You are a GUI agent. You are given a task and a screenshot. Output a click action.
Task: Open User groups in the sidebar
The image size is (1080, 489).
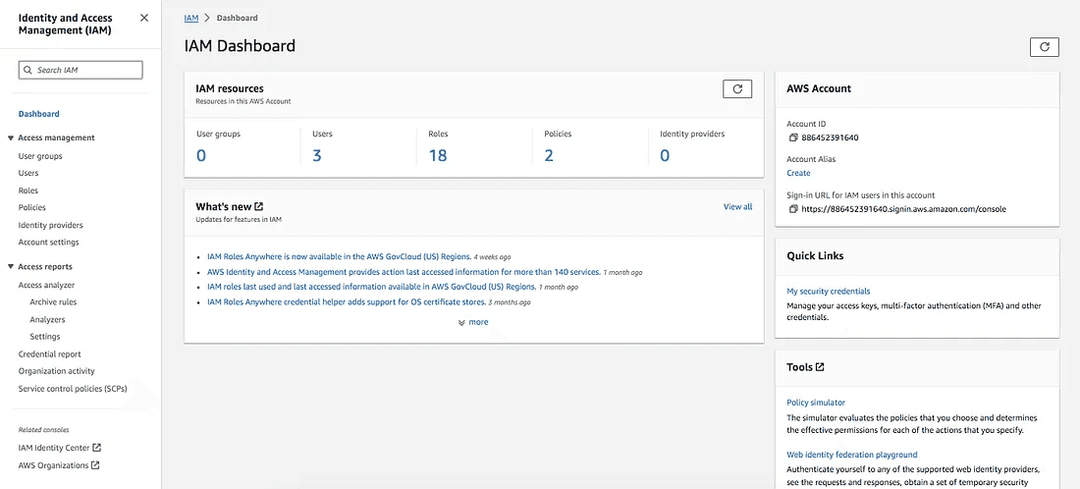coord(40,156)
